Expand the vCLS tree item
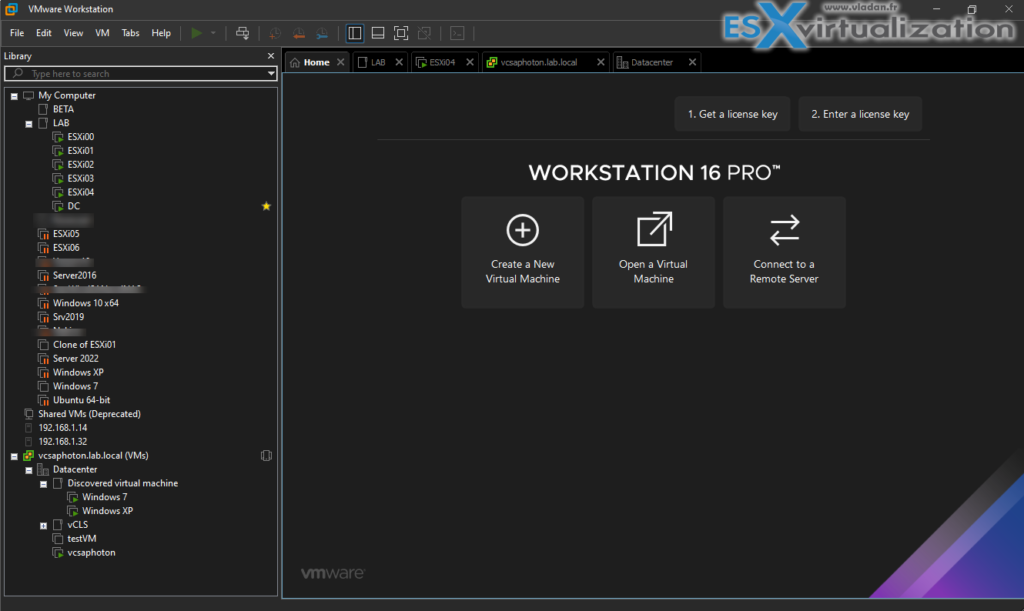 pyautogui.click(x=42, y=524)
